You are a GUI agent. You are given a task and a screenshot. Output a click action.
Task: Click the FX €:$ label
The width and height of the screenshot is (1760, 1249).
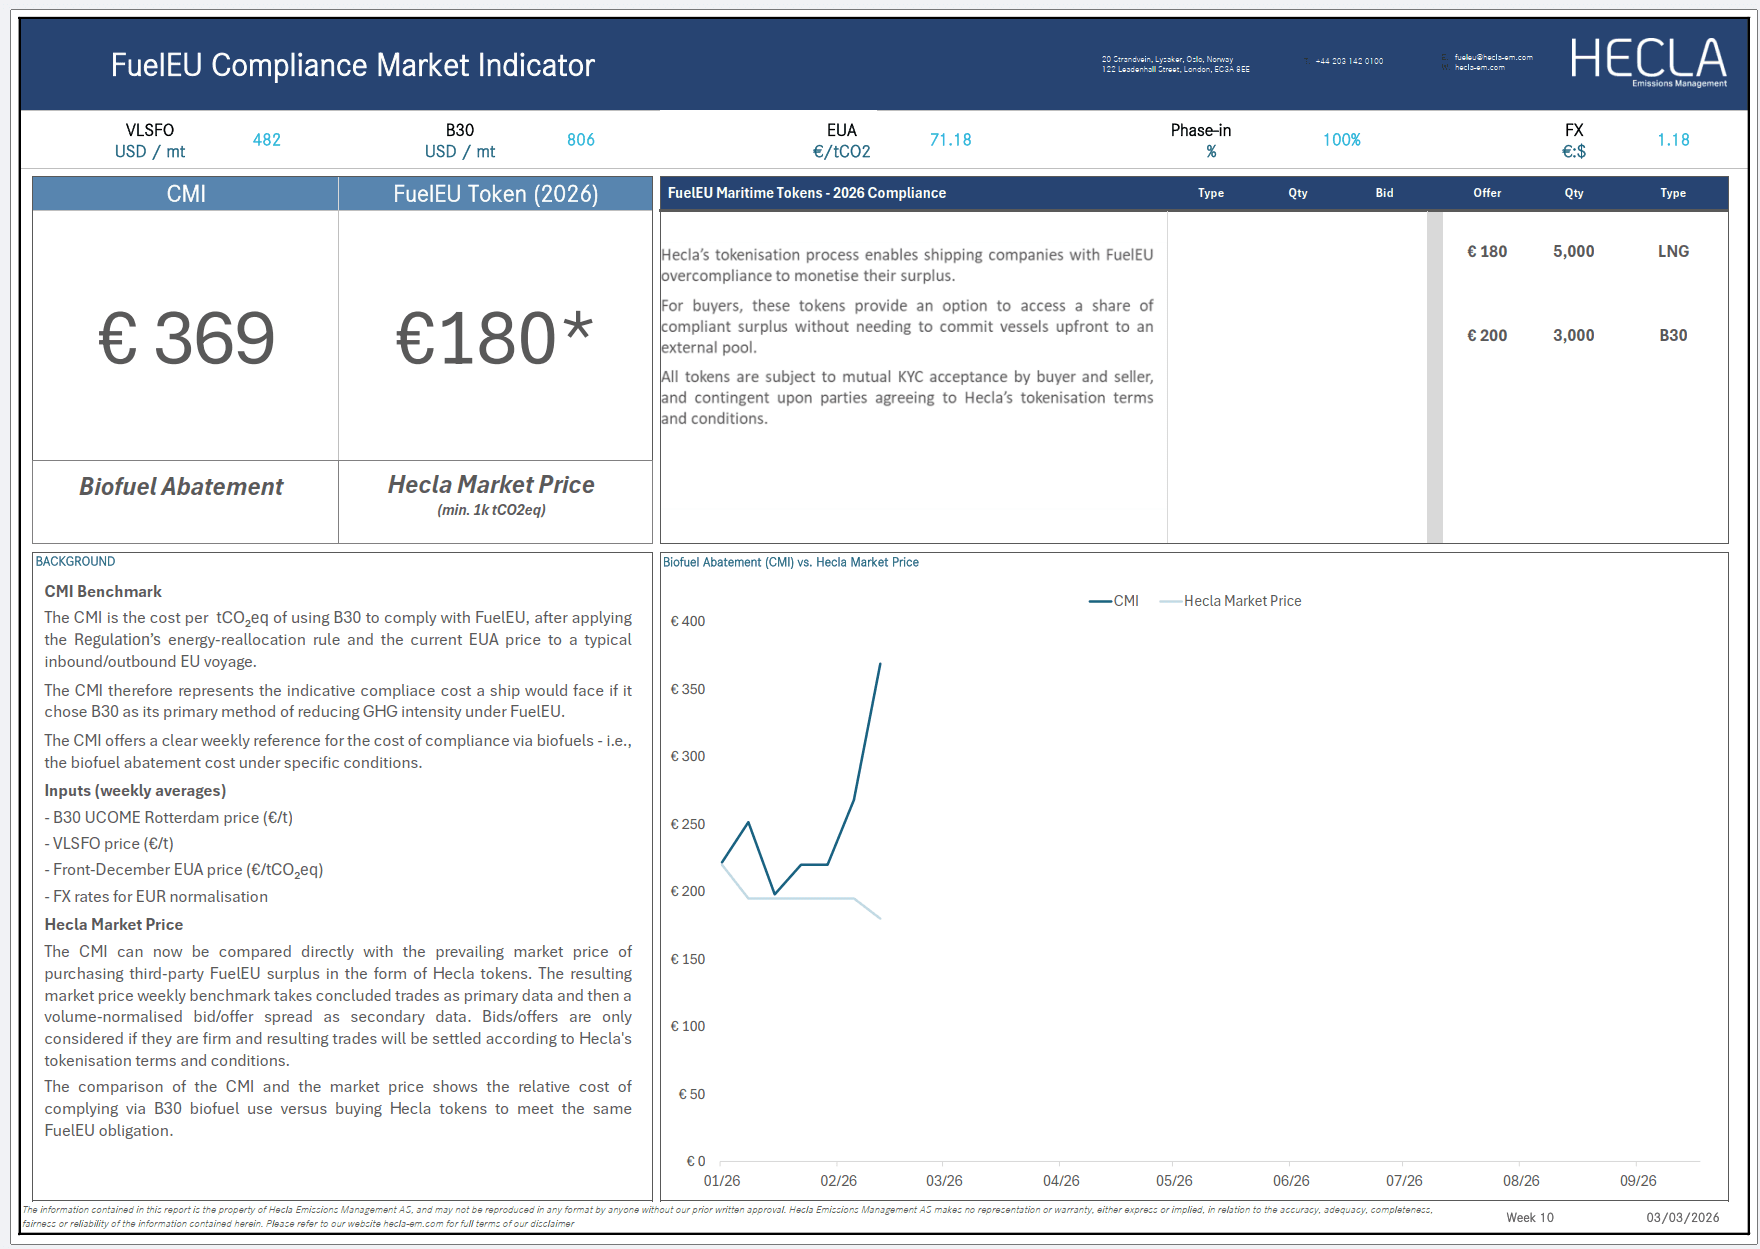click(1574, 141)
